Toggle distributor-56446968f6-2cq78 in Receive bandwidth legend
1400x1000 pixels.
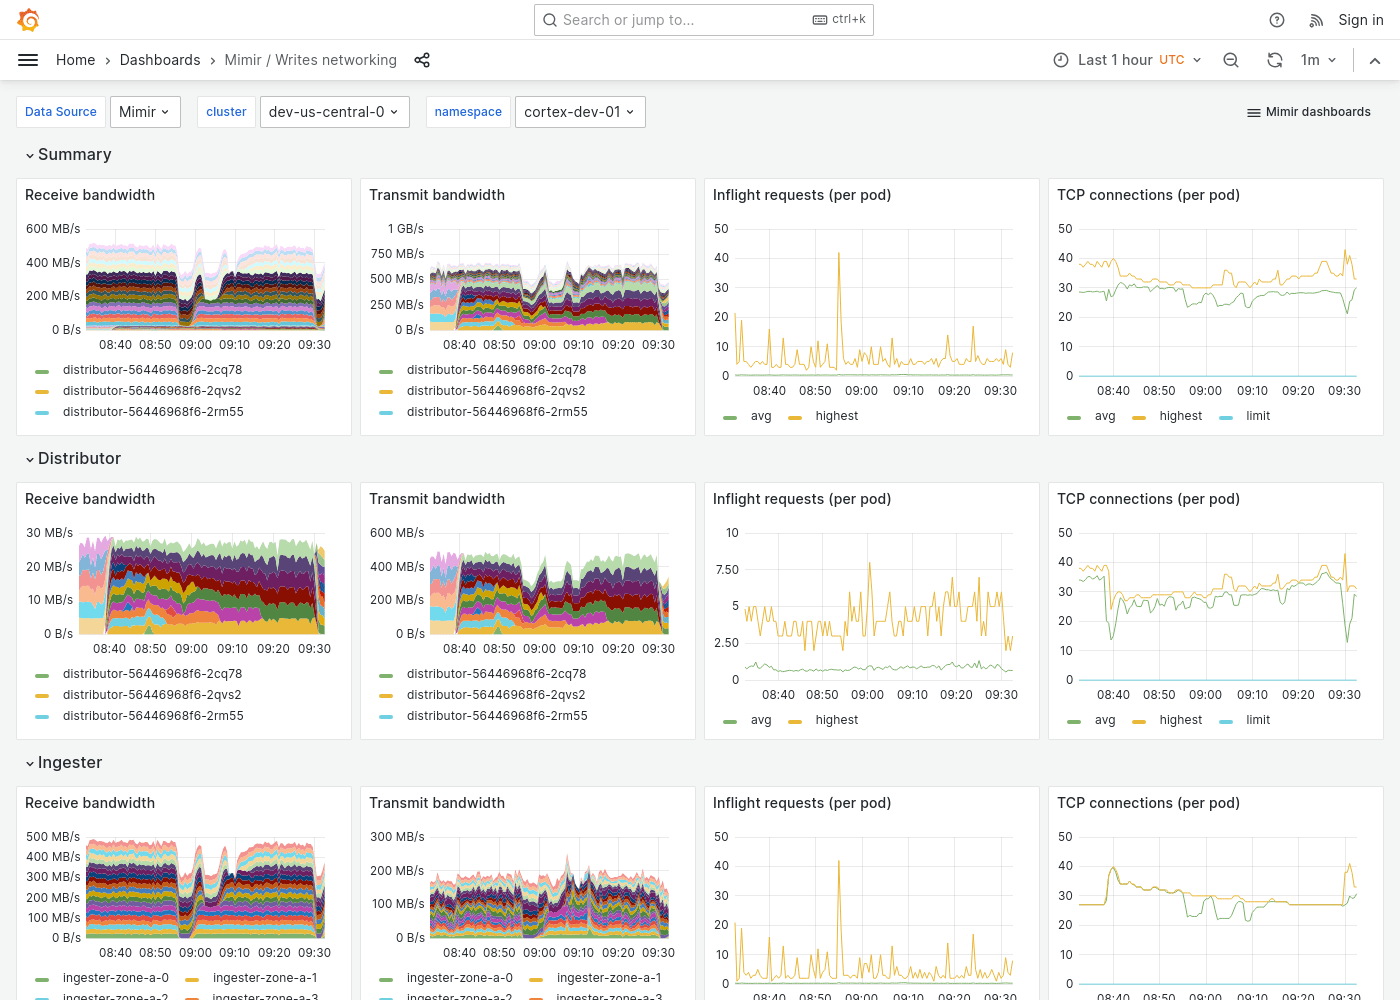click(x=152, y=369)
